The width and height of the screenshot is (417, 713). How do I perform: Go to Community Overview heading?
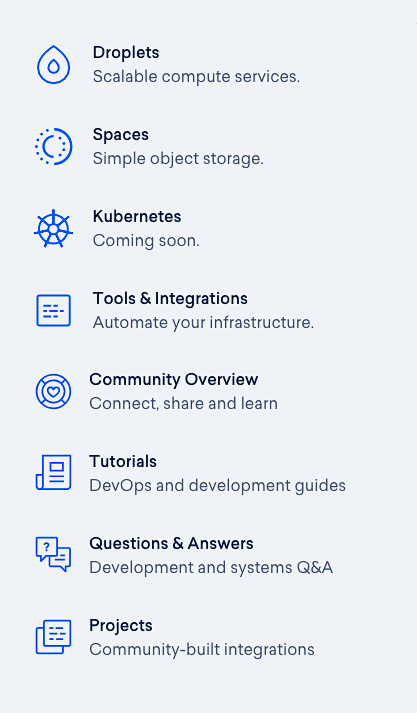click(x=174, y=379)
